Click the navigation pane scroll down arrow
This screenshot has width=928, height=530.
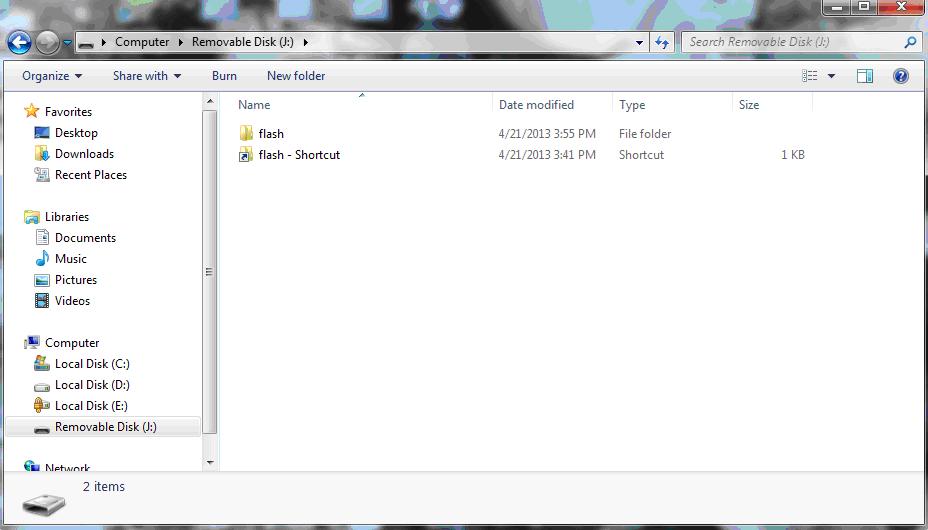pyautogui.click(x=210, y=462)
